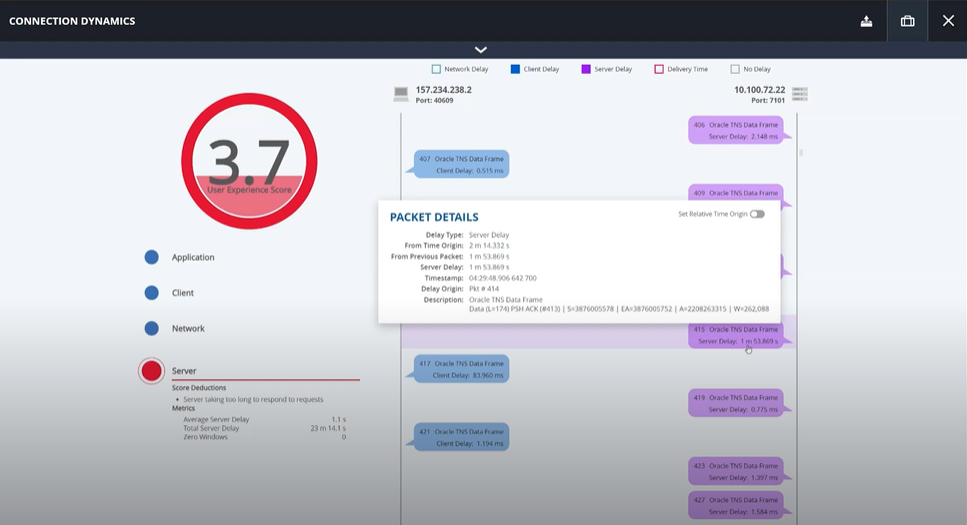Select the Client blue indicator dot
Image resolution: width=967 pixels, height=525 pixels.
tap(151, 293)
